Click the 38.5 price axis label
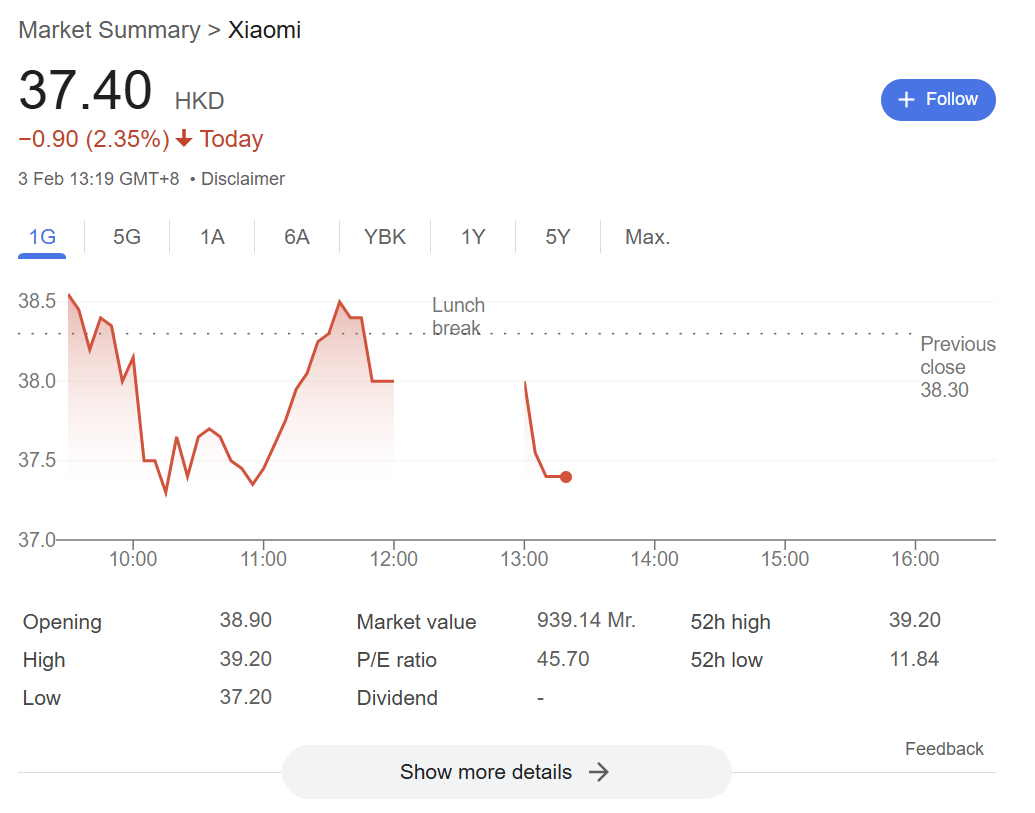Screen dimensions: 1035x813 [37, 301]
